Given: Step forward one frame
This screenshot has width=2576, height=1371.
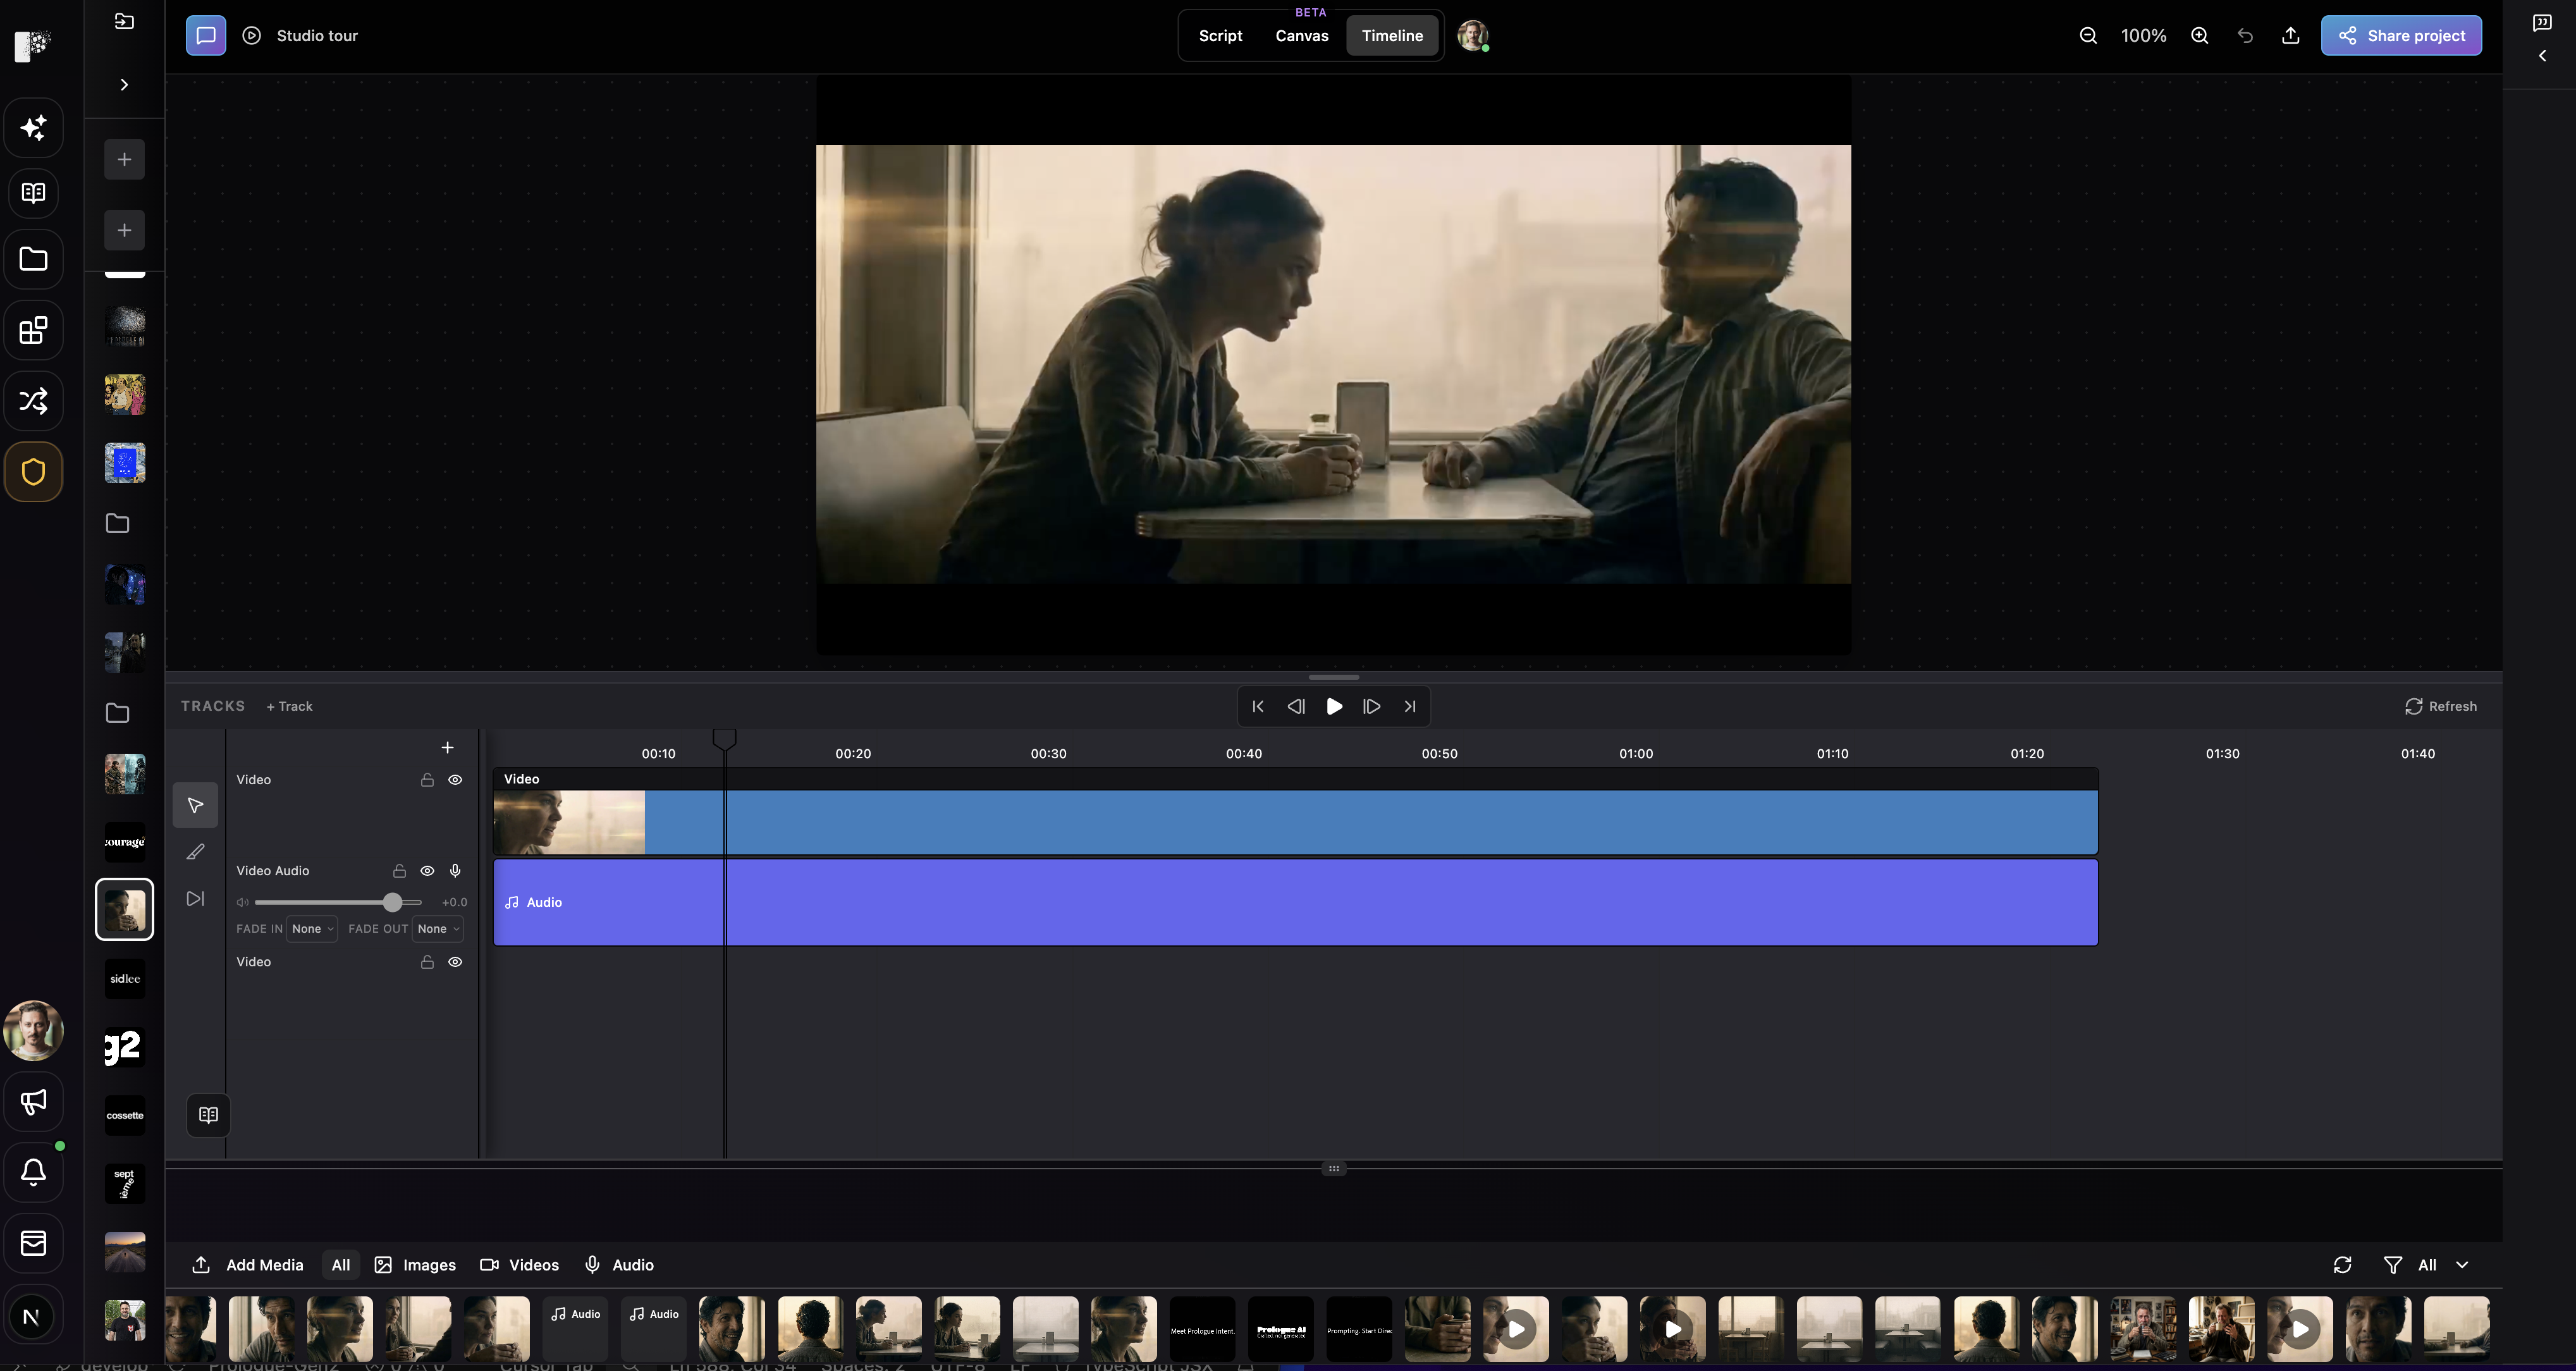Looking at the screenshot, I should (1372, 706).
